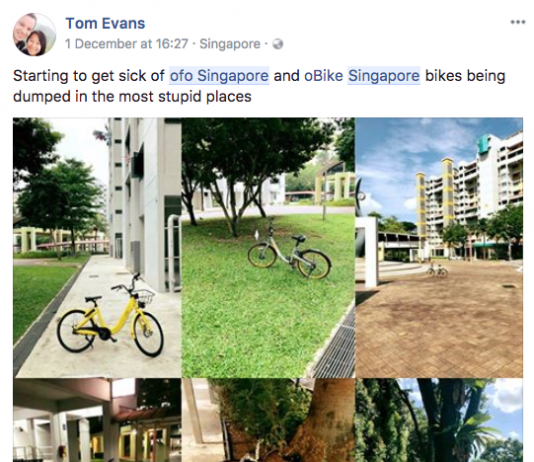
Task: Click the distant bikes on the brick plaza
Action: (438, 269)
